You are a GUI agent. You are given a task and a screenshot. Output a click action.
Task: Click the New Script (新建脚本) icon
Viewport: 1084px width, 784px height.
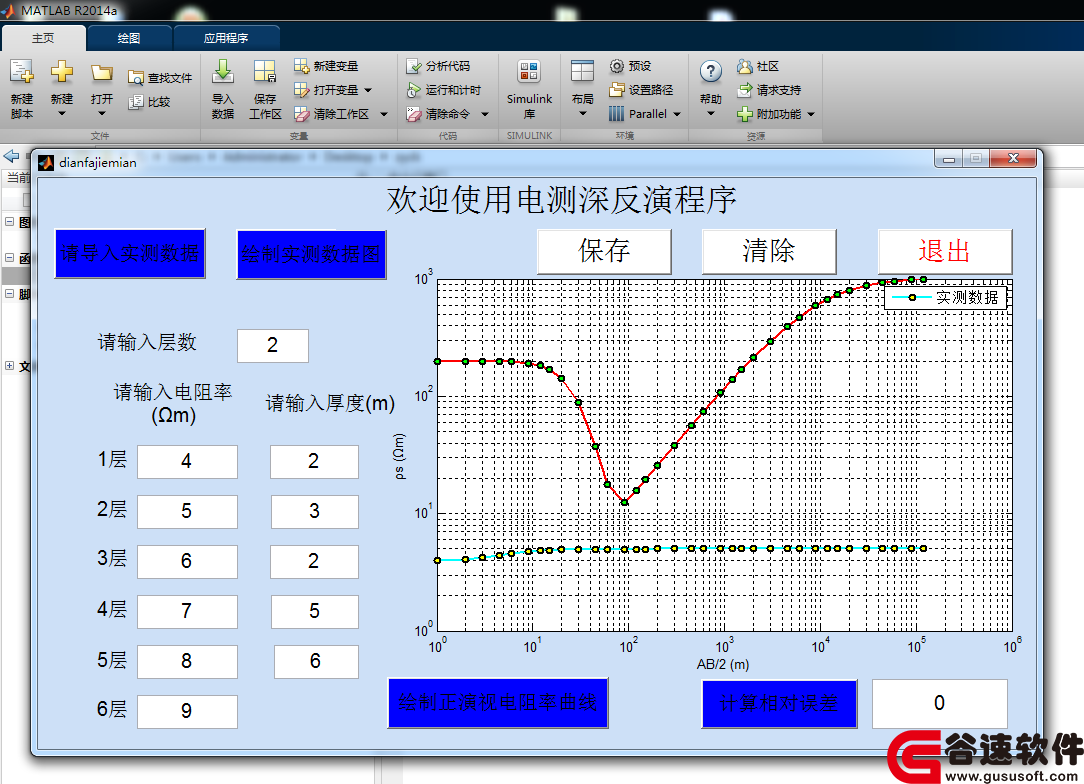21,72
